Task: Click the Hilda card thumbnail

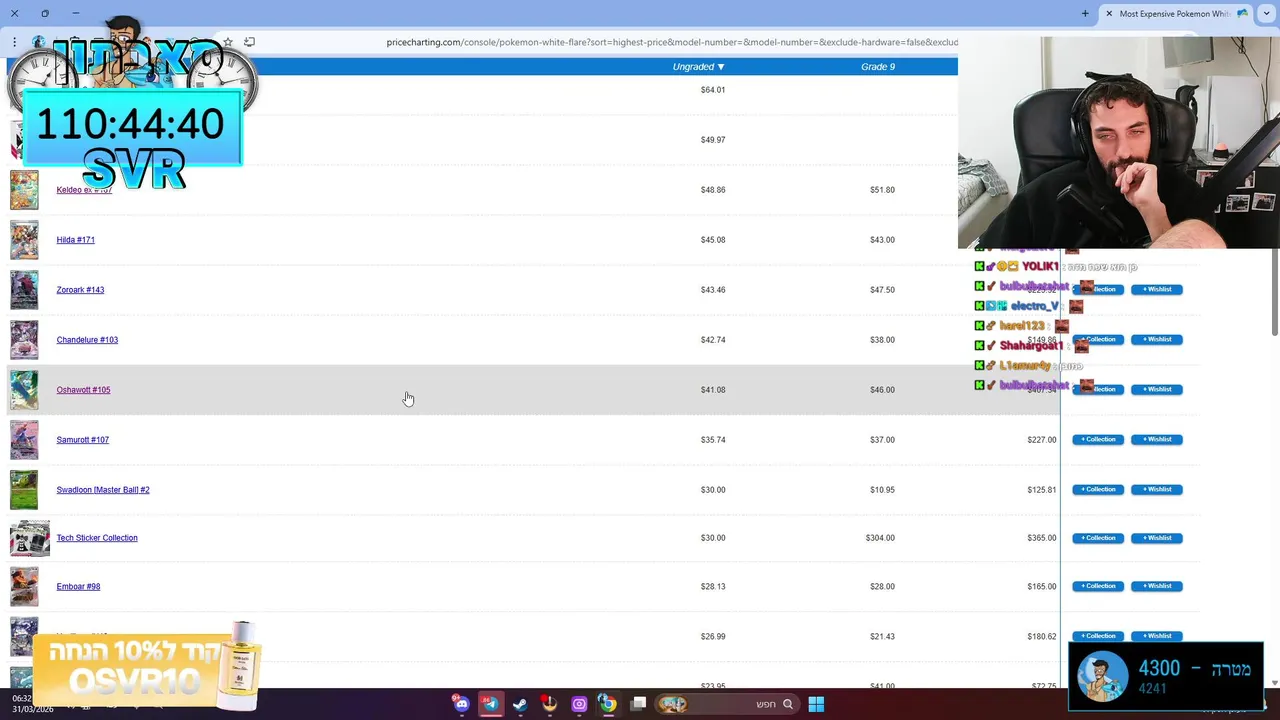Action: tap(24, 240)
